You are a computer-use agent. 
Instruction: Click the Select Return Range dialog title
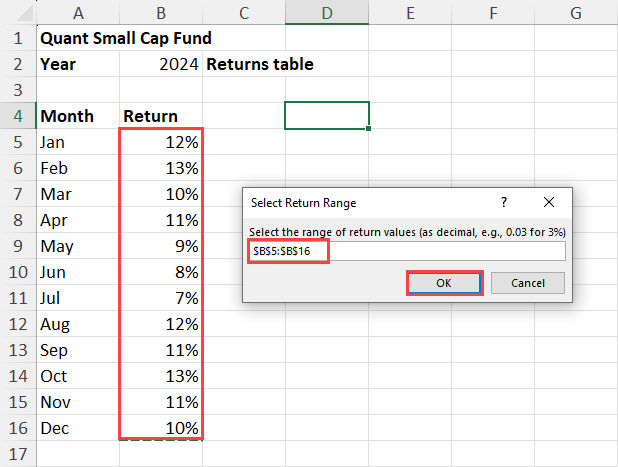tap(303, 203)
